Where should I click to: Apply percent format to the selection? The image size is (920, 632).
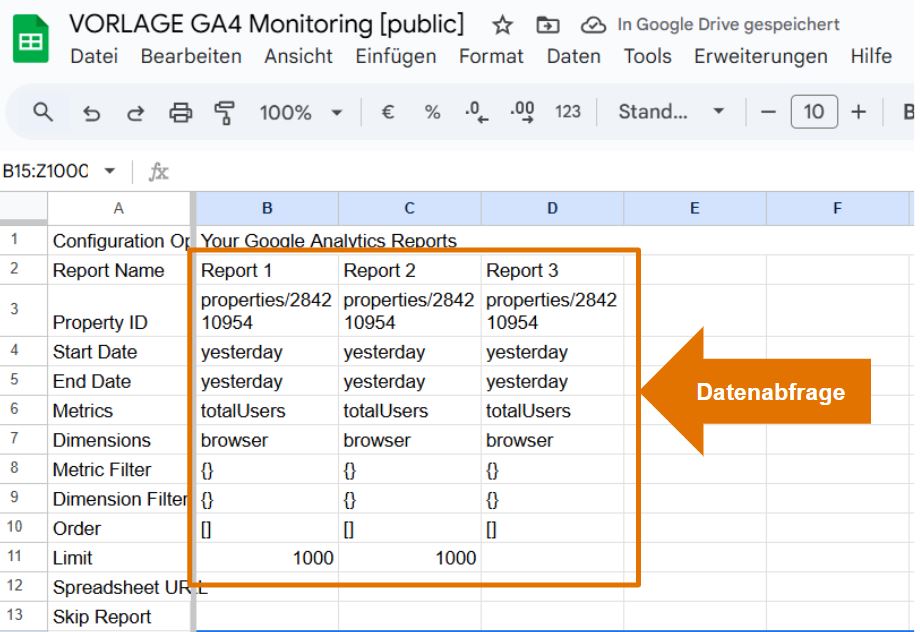click(x=432, y=112)
